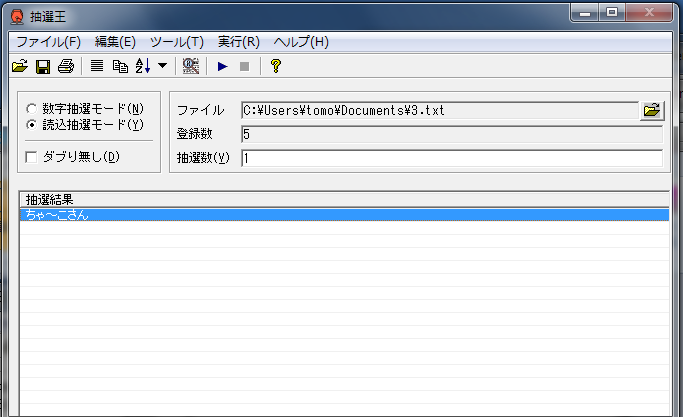Select the result row ちゃ～こさん
Image resolution: width=683 pixels, height=417 pixels.
point(344,215)
